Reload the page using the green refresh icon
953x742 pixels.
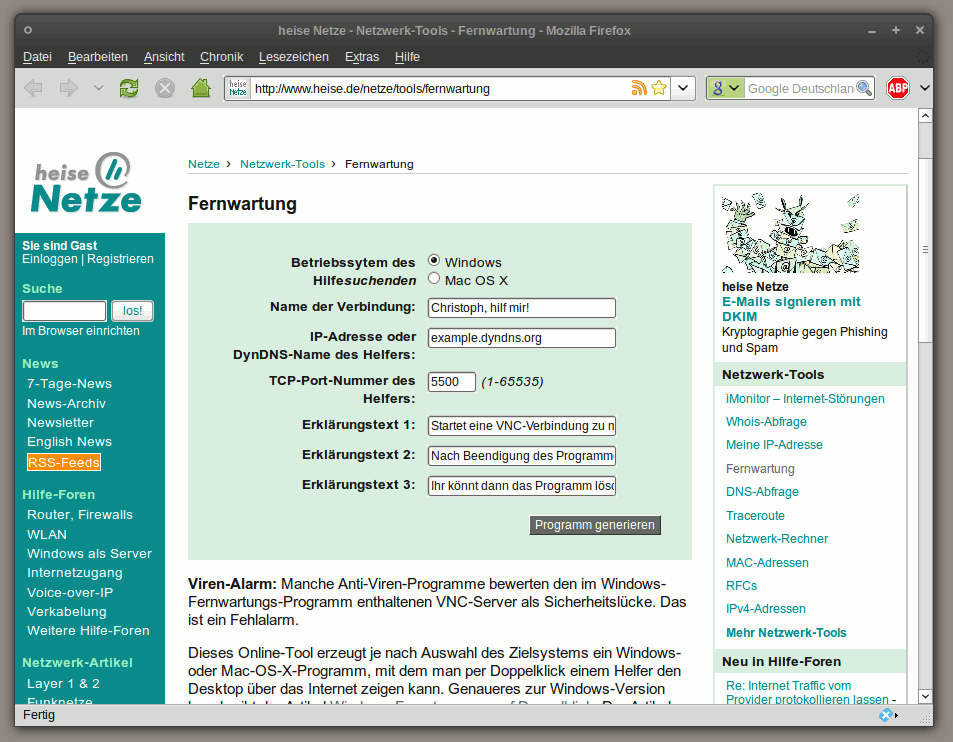point(128,88)
